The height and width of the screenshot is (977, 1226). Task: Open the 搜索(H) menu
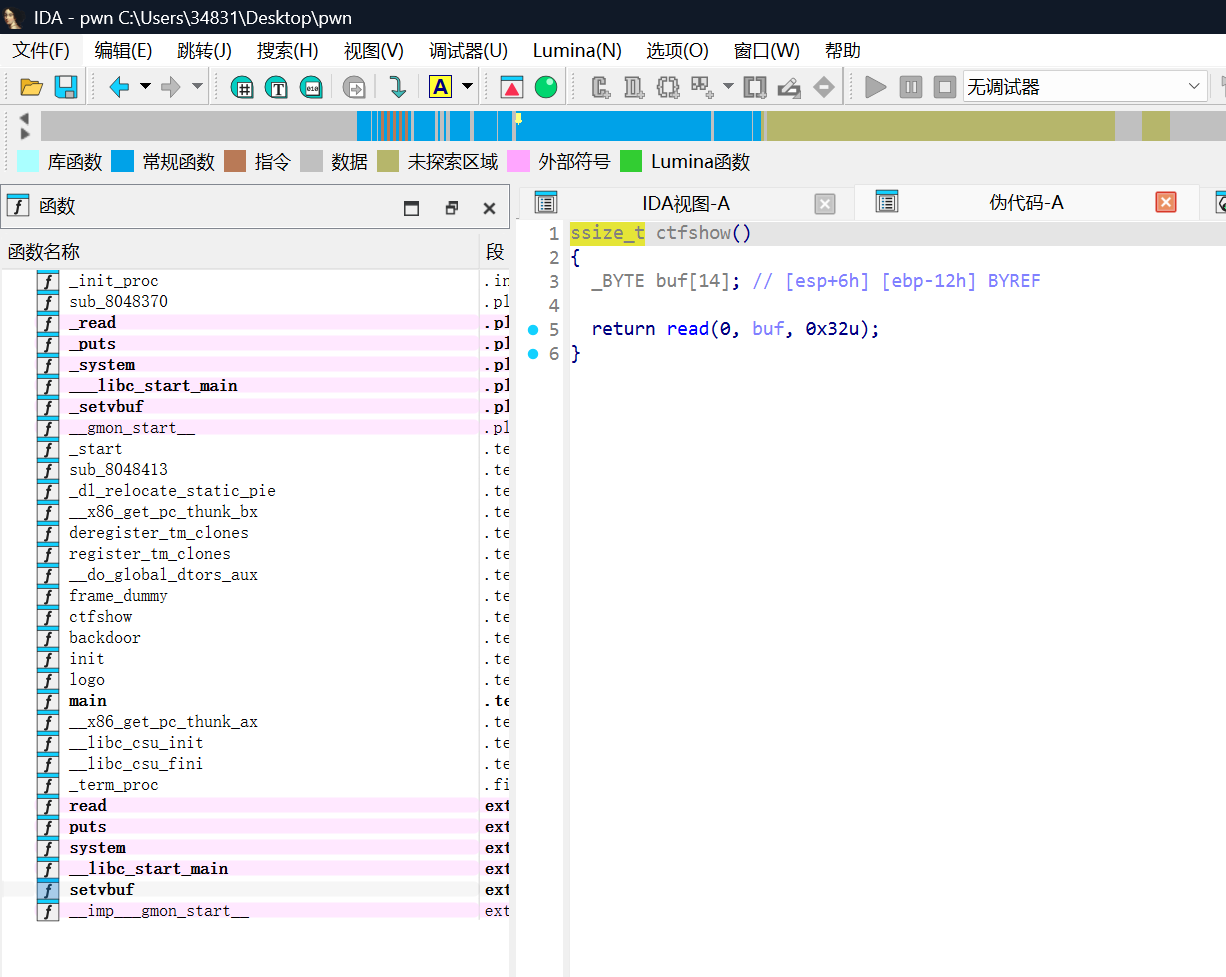(x=288, y=50)
